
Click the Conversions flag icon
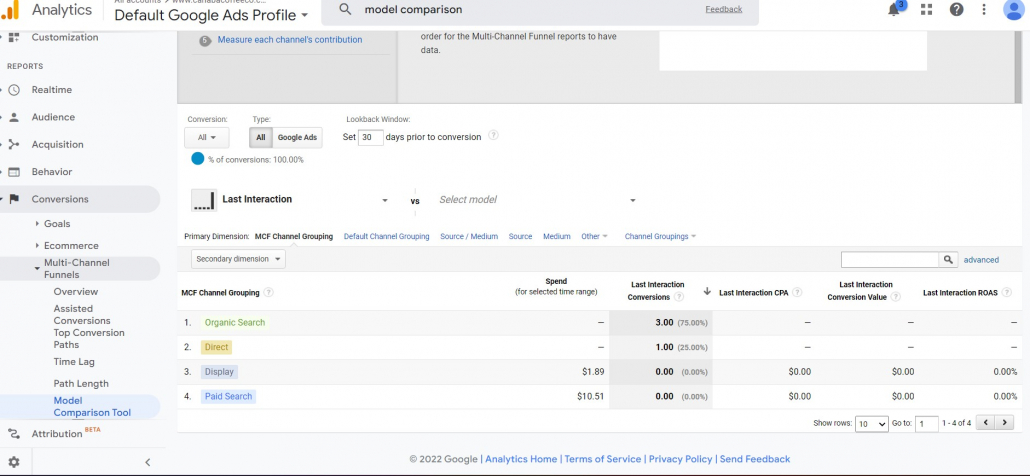(x=14, y=199)
